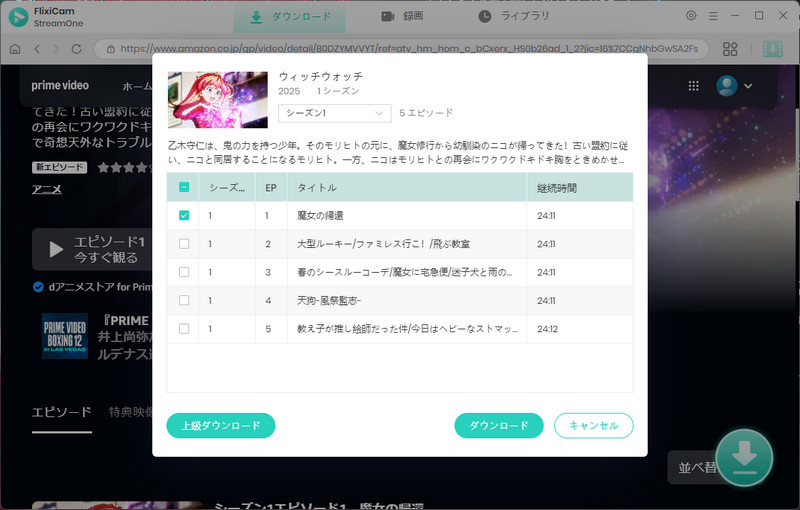Click the キャンセル button
The width and height of the screenshot is (800, 510).
coord(594,425)
